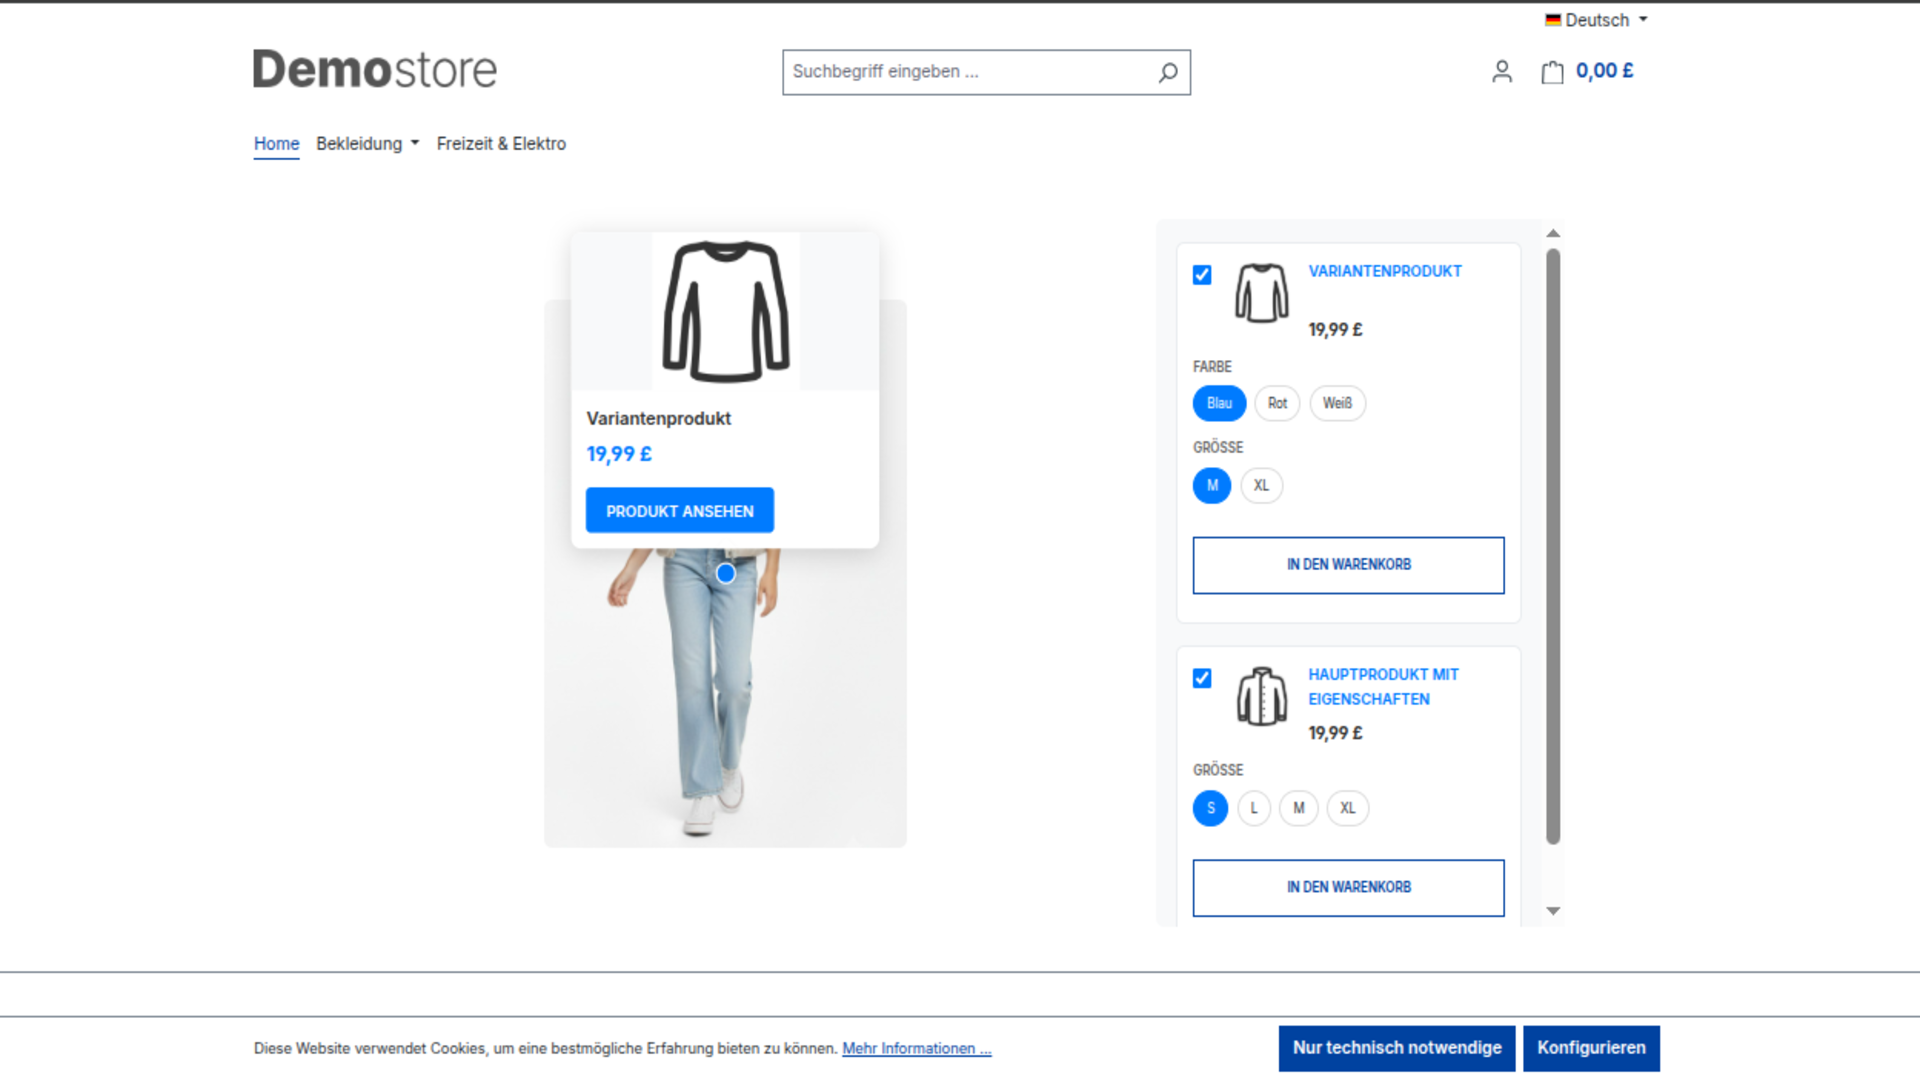
Task: Click the Demostore logo
Action: (x=375, y=69)
